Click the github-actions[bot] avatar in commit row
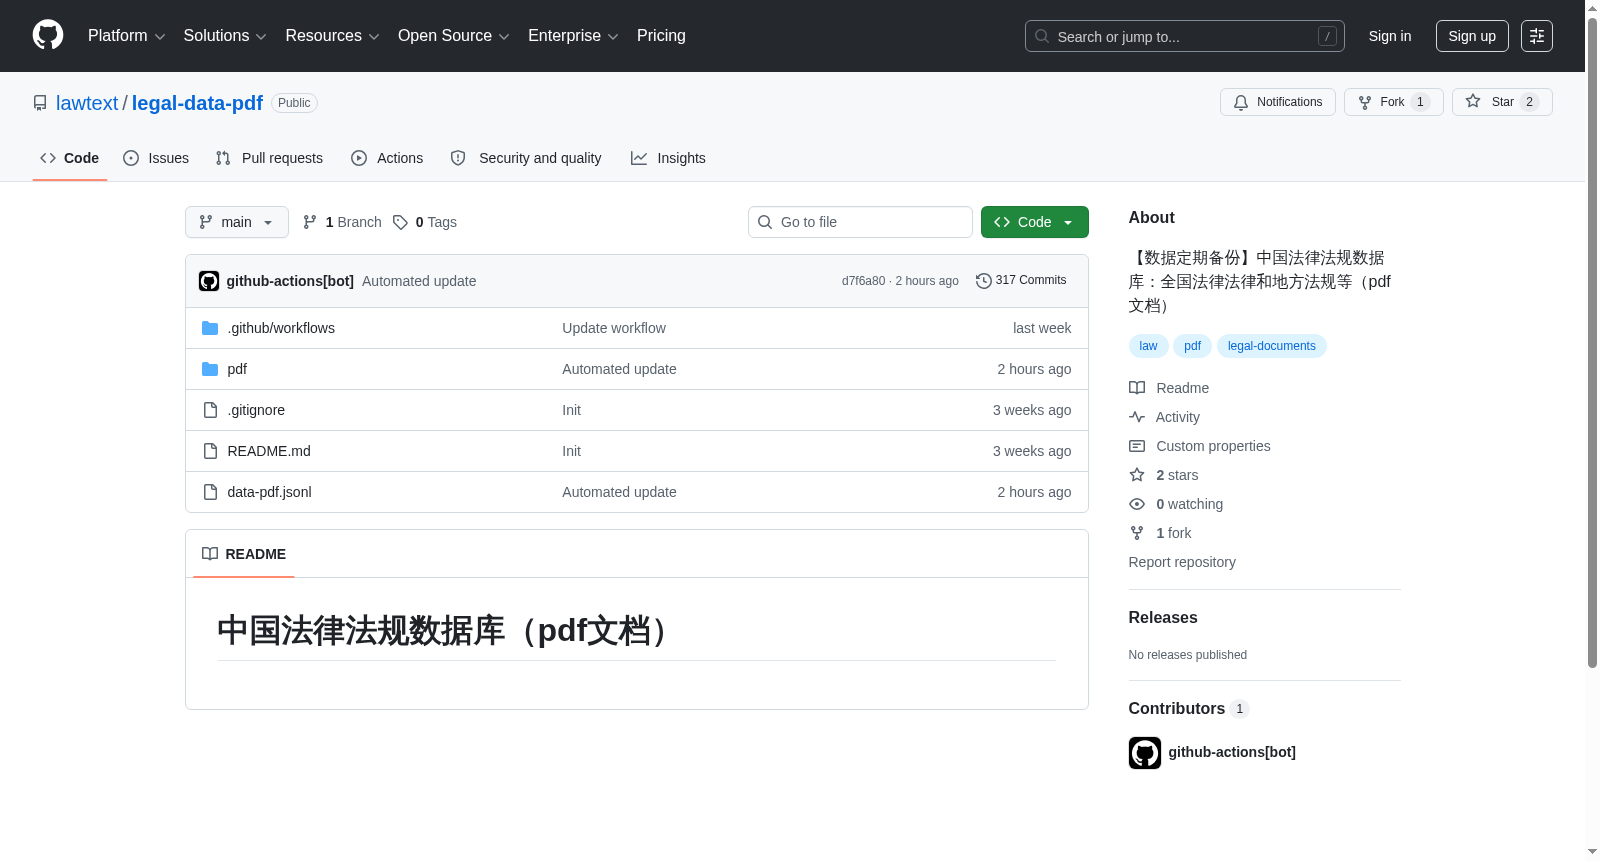Viewport: 1600px width, 861px height. (x=209, y=281)
